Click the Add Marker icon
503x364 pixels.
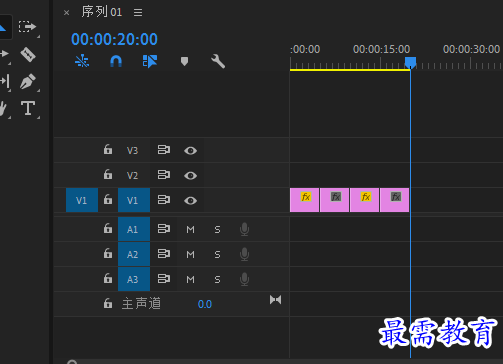[184, 61]
